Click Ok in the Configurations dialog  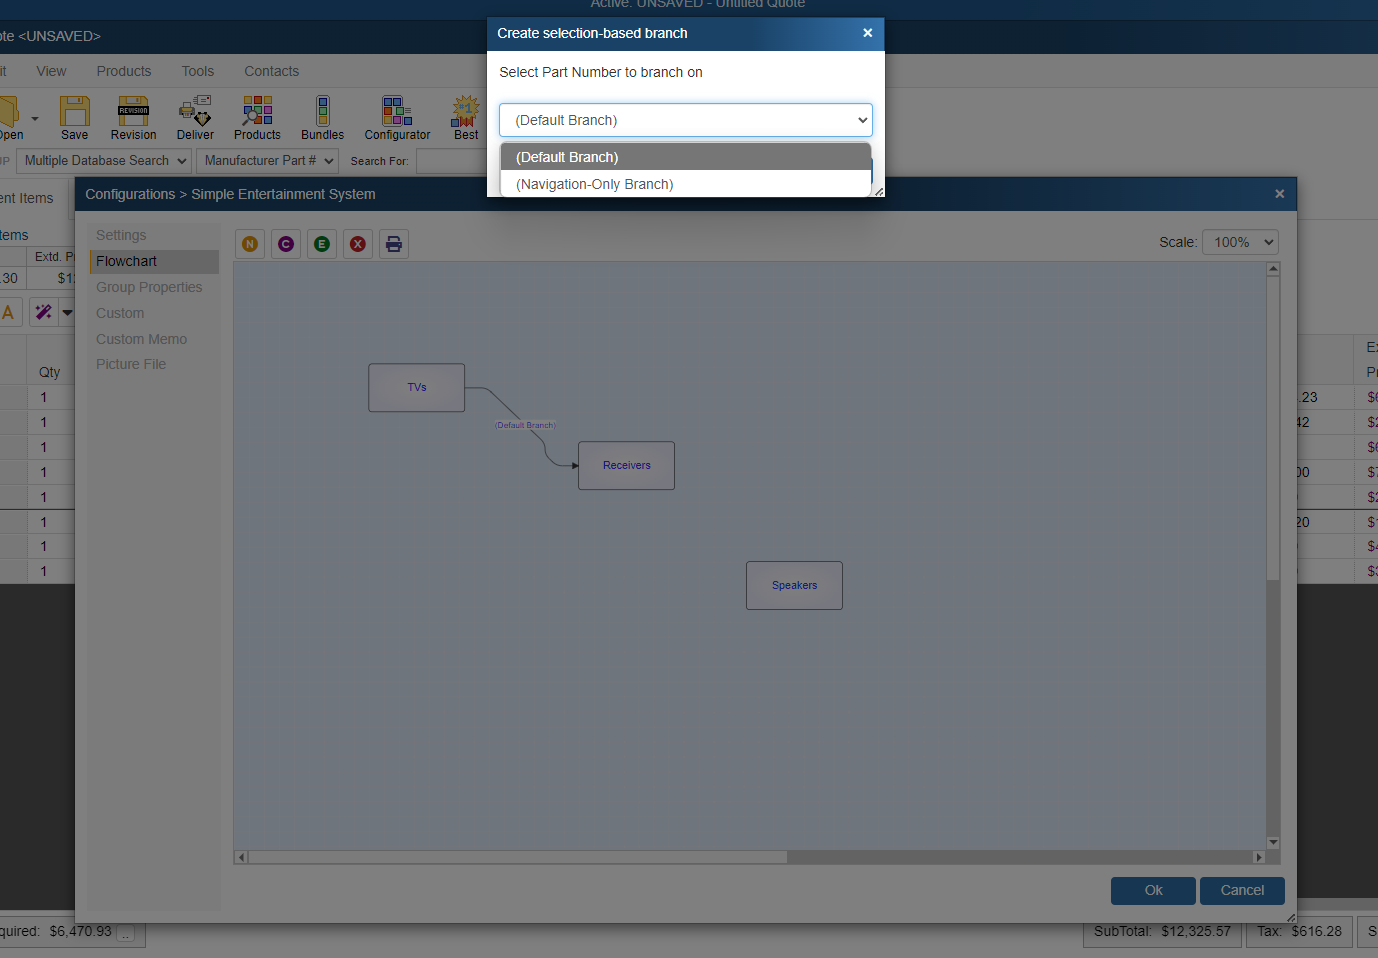(1153, 890)
